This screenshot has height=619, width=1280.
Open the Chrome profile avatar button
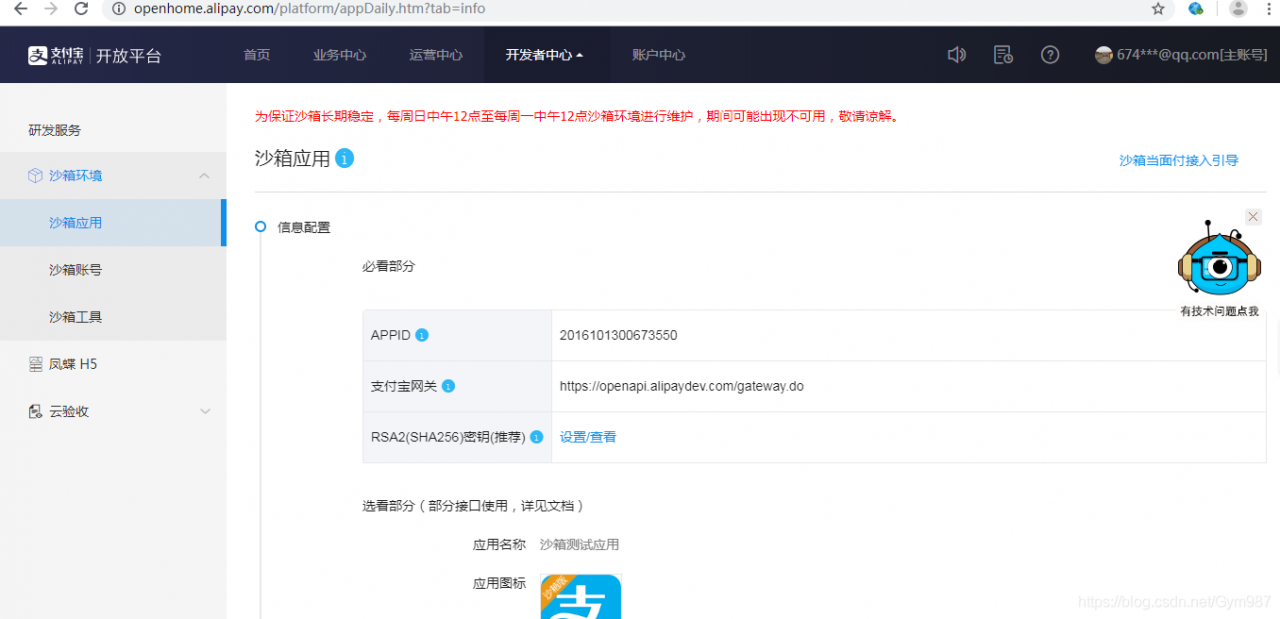coord(1238,9)
